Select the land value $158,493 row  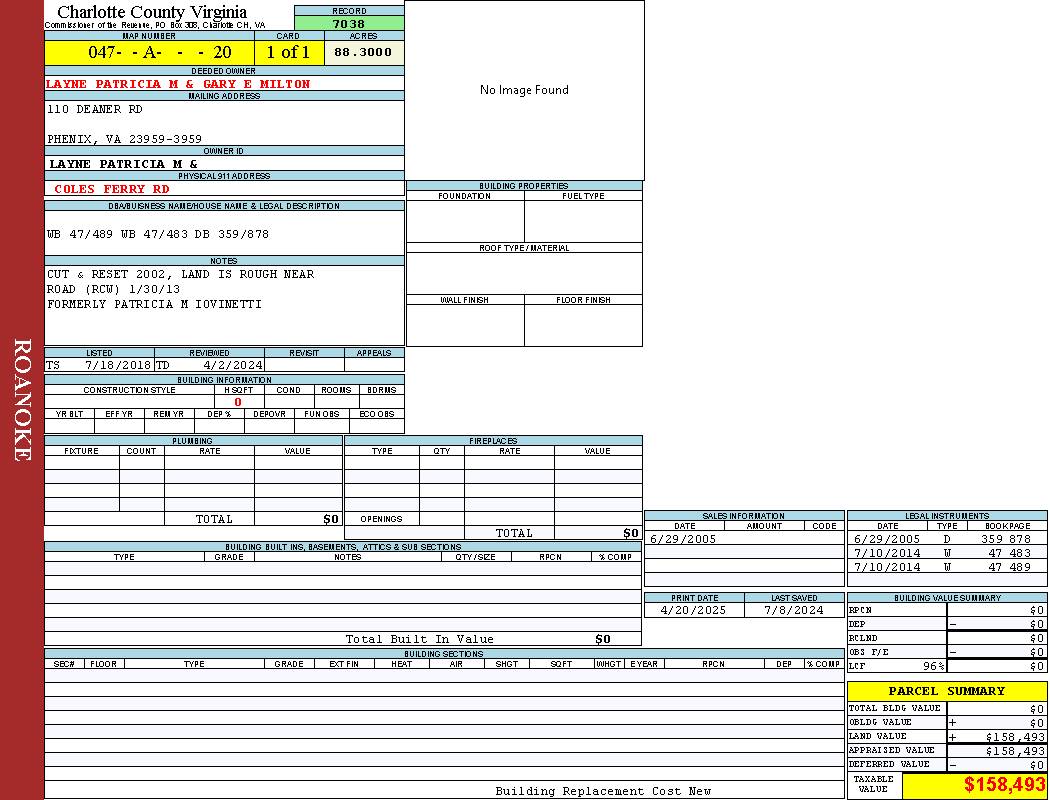tap(946, 737)
